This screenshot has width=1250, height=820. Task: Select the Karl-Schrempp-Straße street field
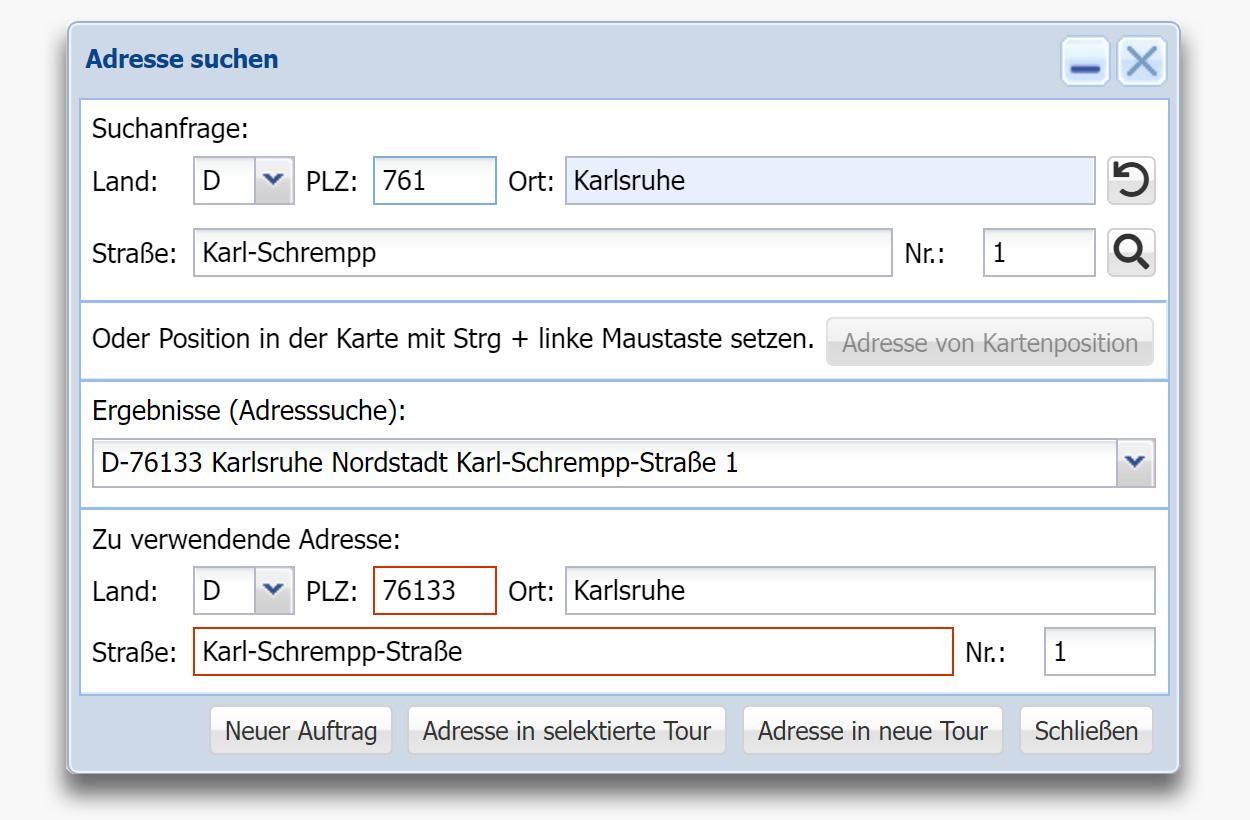pyautogui.click(x=573, y=652)
